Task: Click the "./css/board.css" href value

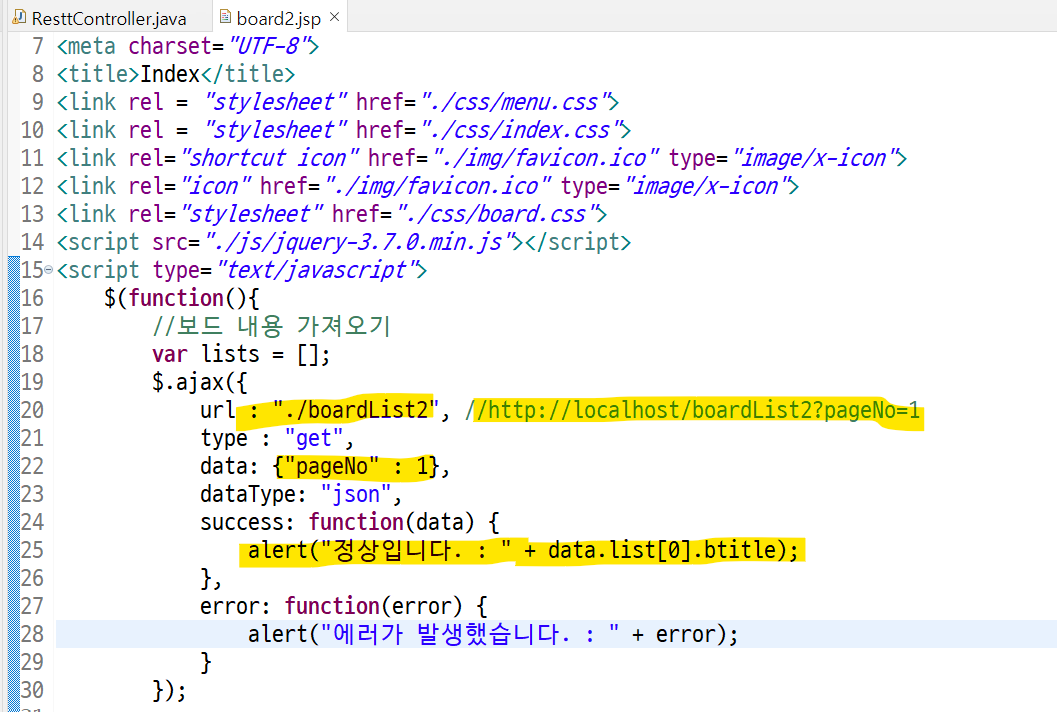Action: pyautogui.click(x=497, y=214)
